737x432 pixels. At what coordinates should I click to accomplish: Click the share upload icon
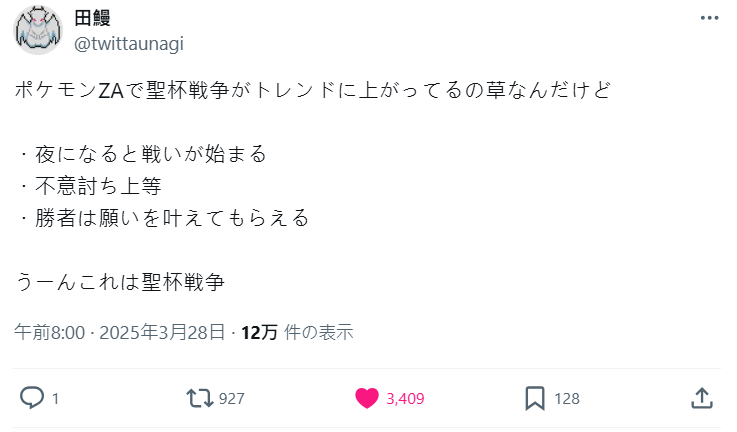(702, 398)
